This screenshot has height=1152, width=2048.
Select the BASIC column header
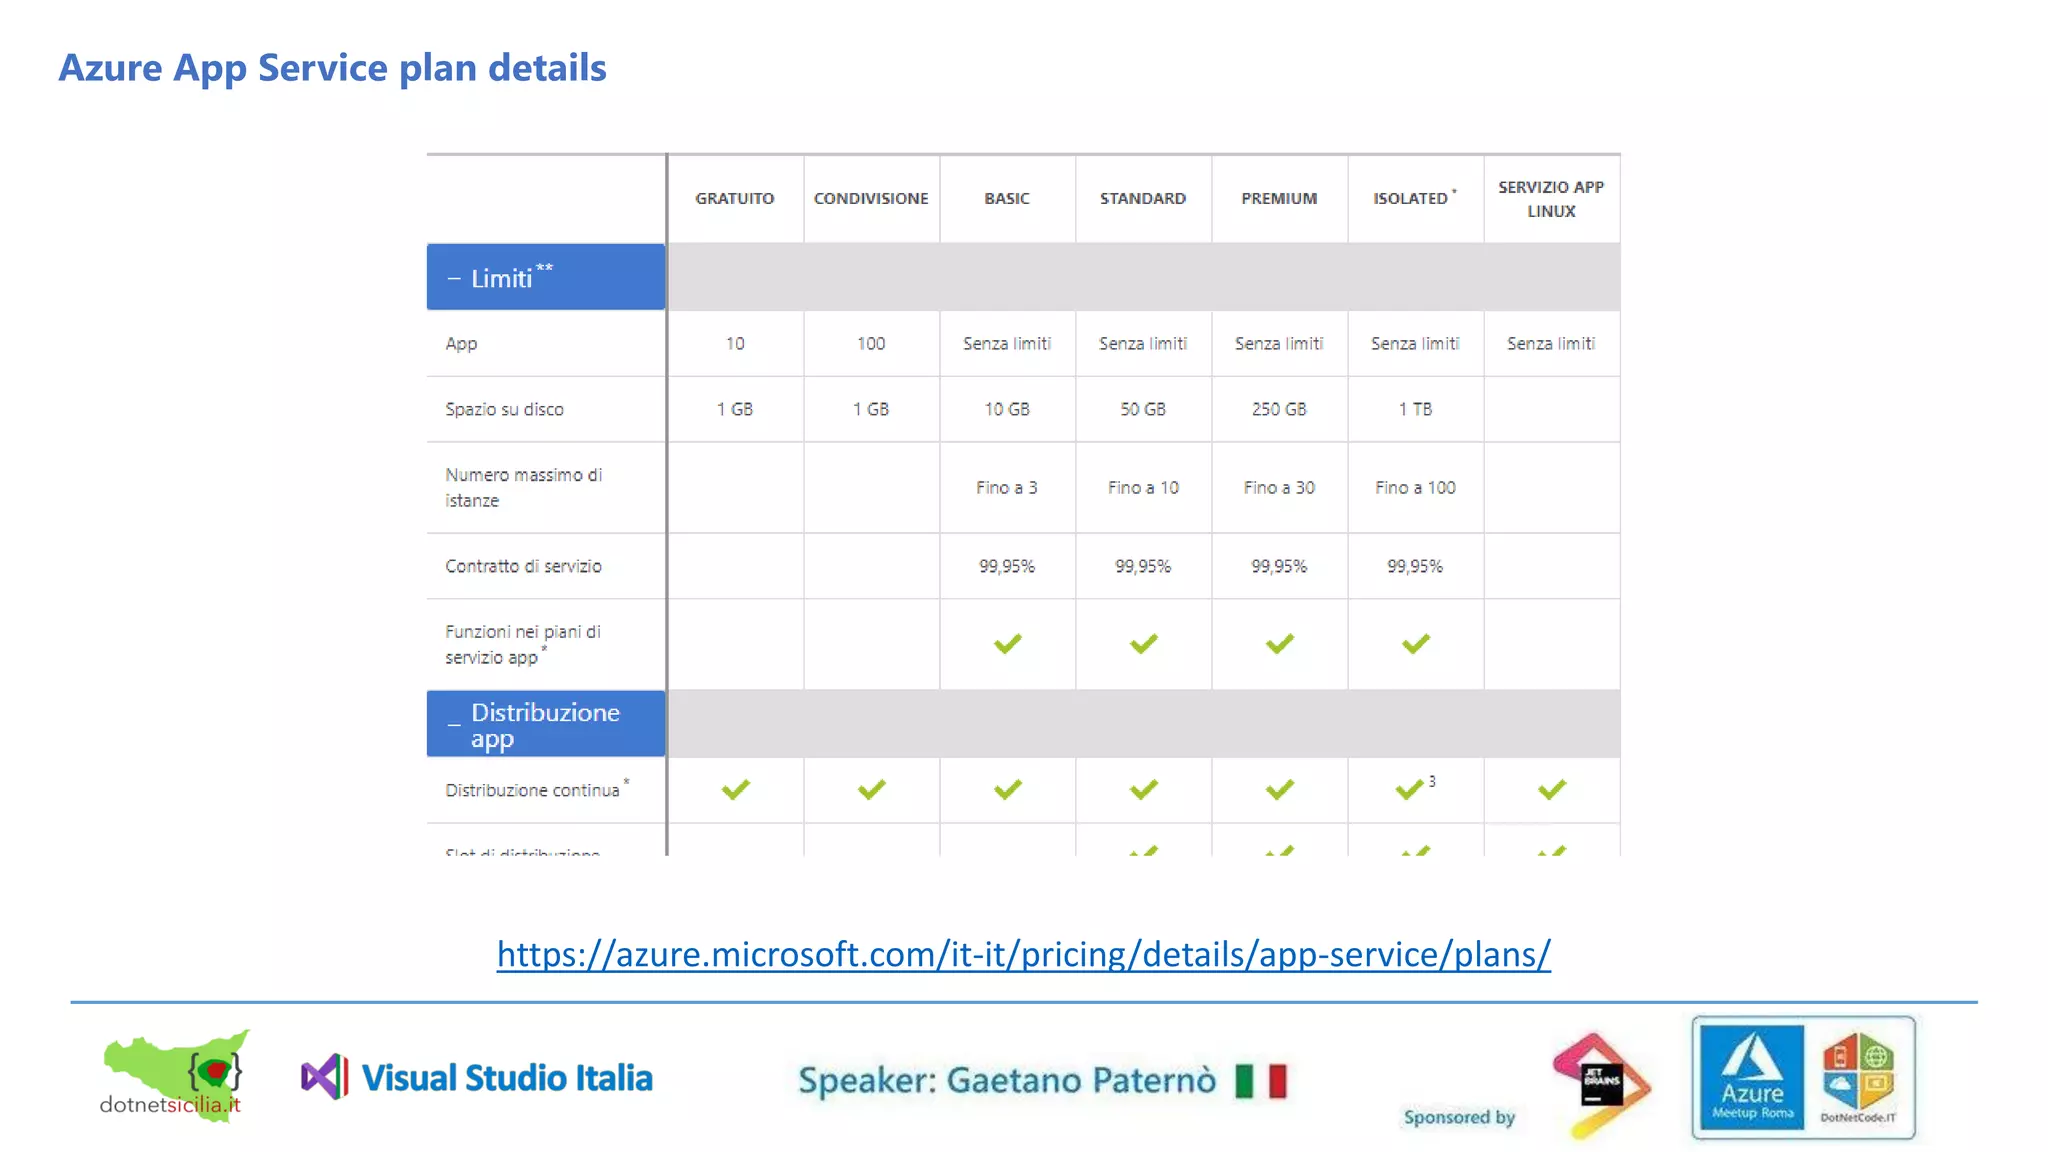[1007, 198]
